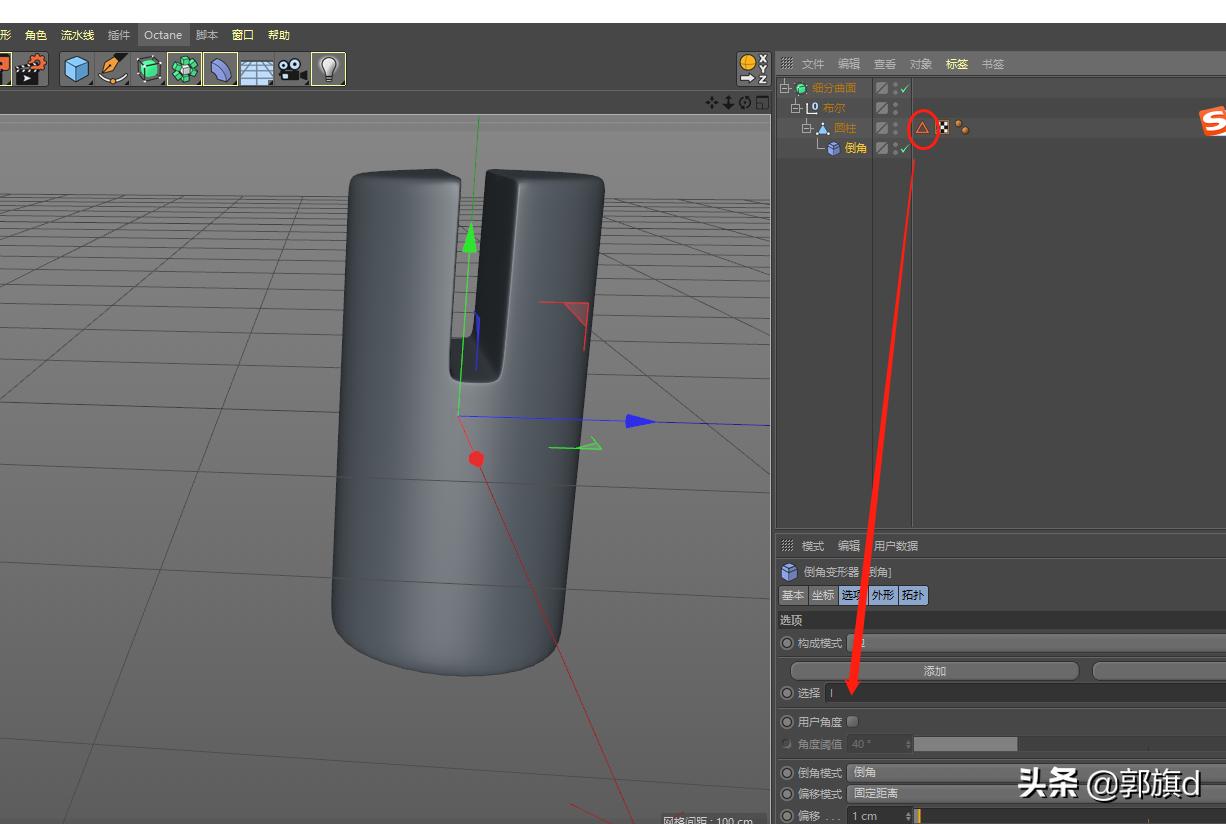
Task: Toggle enable checkmark of 倒角
Action: coord(905,148)
